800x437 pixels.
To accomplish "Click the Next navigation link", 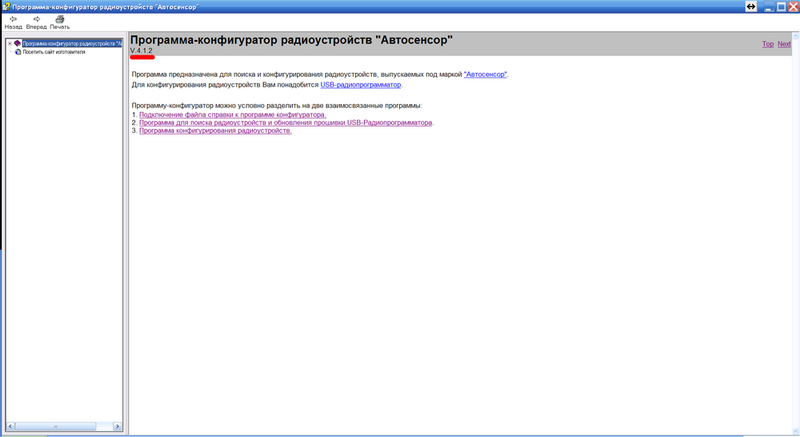I will point(784,44).
